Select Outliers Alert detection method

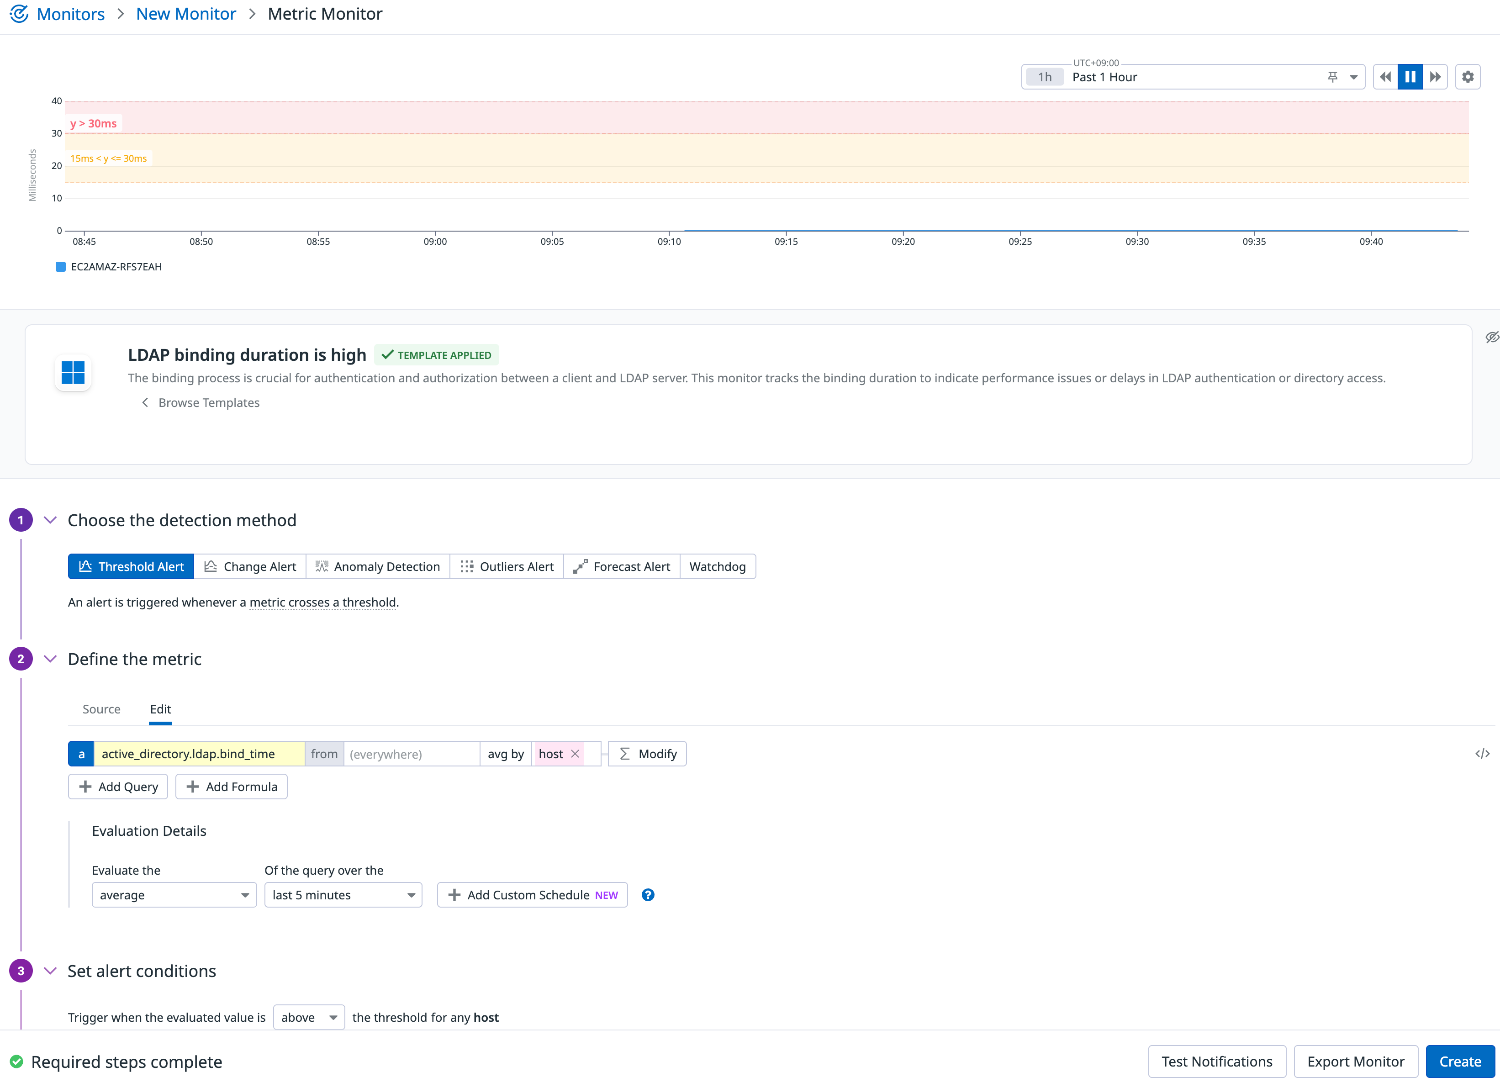coord(507,567)
